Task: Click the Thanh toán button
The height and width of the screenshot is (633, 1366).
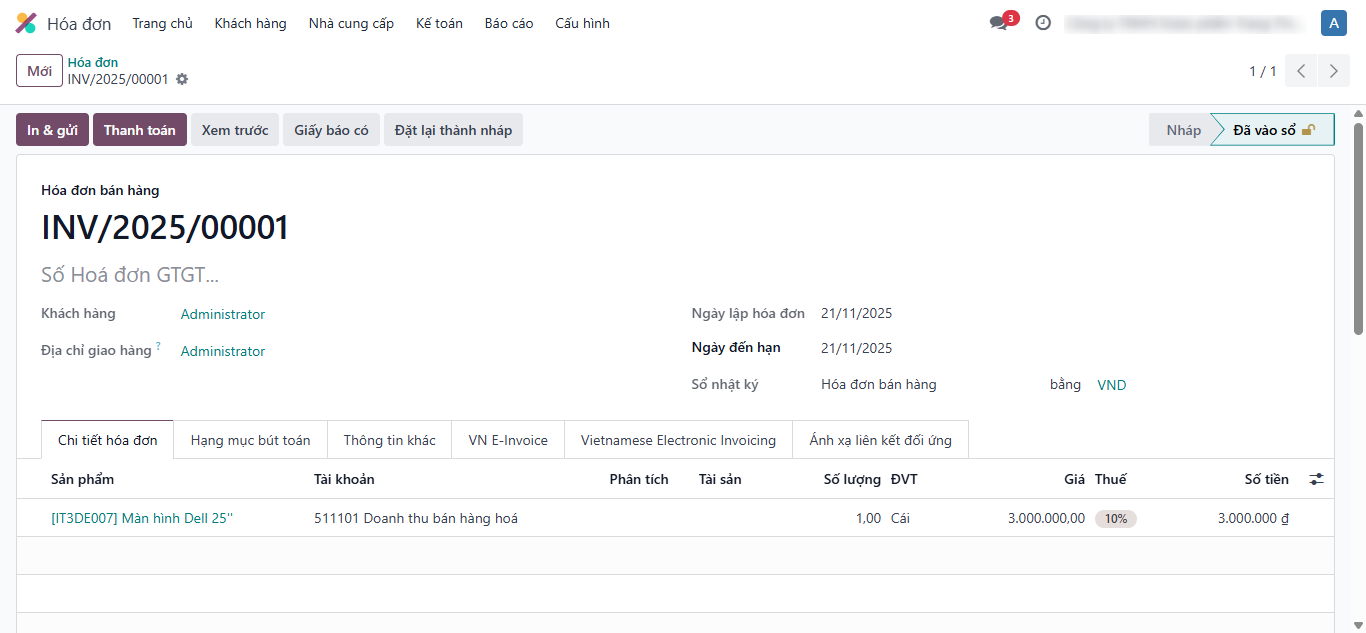Action: coord(139,130)
